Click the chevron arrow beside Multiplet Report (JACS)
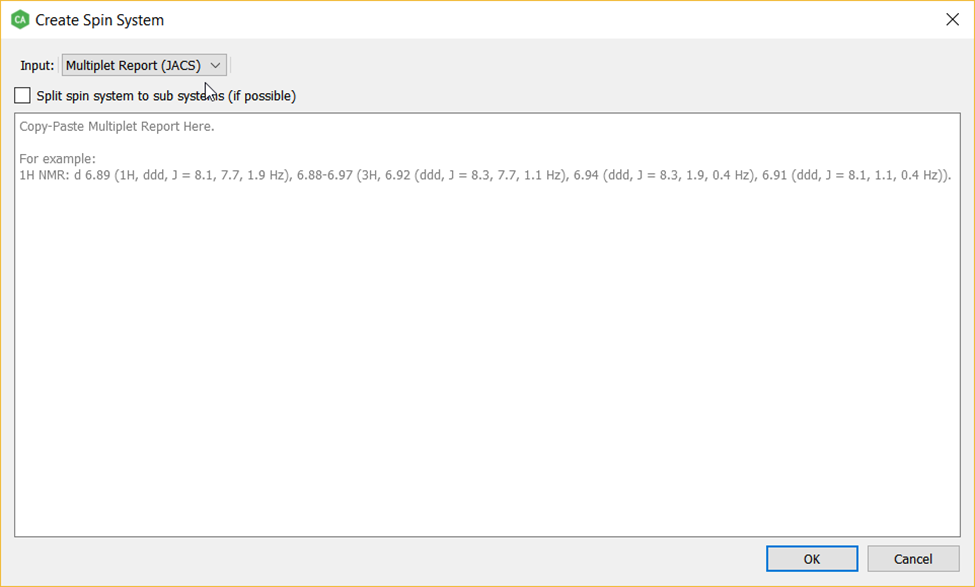The image size is (975, 587). 215,65
